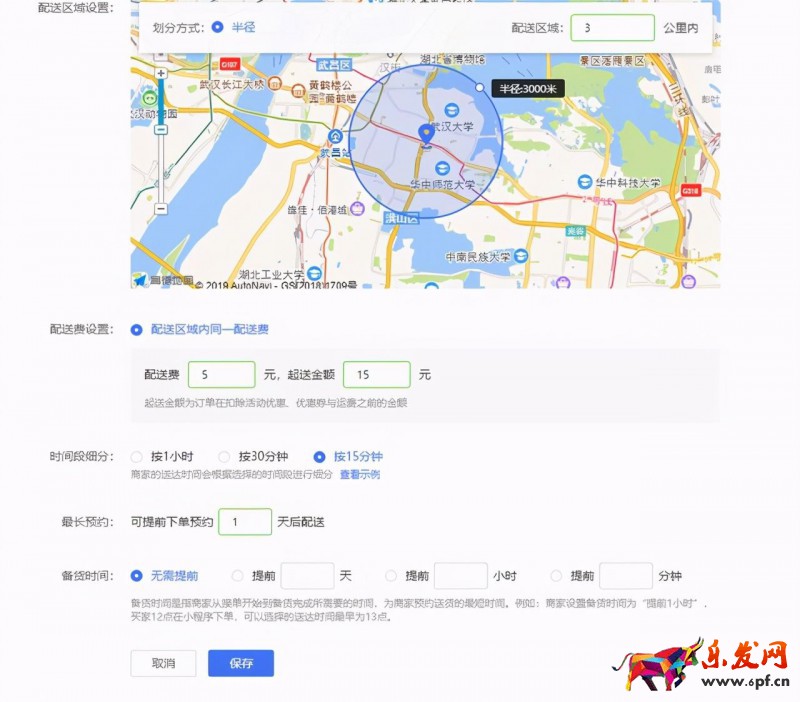Click the radius circle's white edge handle
Image resolution: width=800 pixels, height=702 pixels.
click(480, 88)
